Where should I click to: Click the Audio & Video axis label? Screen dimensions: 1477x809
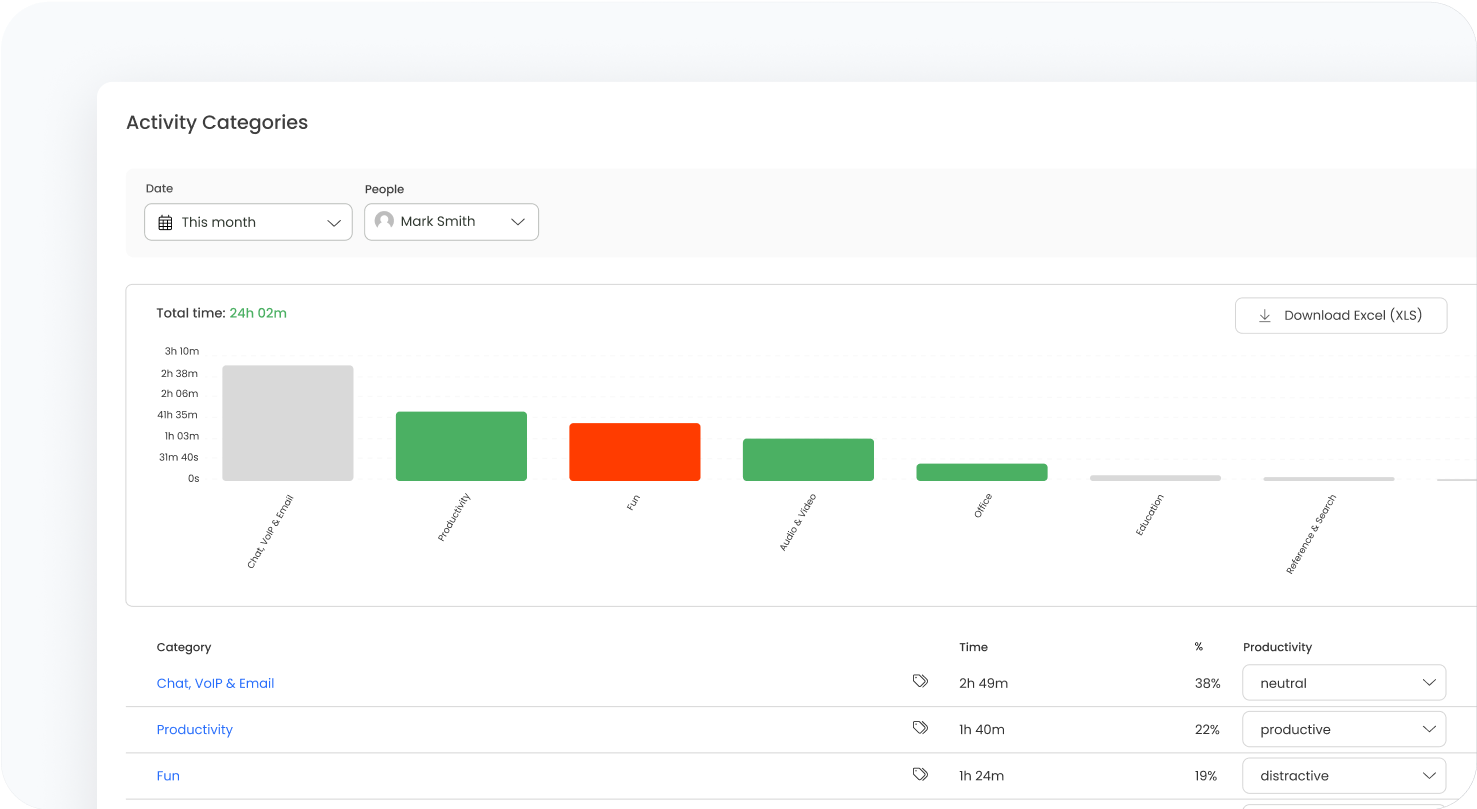(798, 522)
